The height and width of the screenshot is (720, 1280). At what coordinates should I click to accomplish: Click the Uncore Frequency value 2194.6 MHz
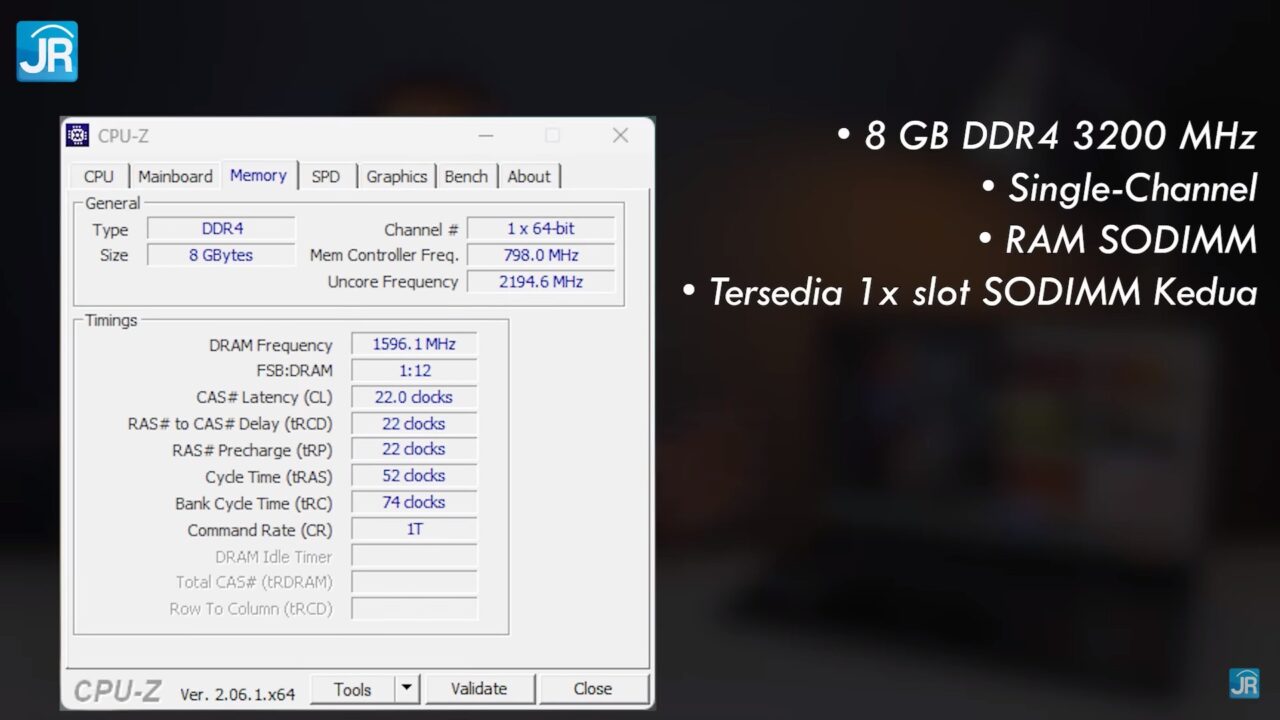541,282
